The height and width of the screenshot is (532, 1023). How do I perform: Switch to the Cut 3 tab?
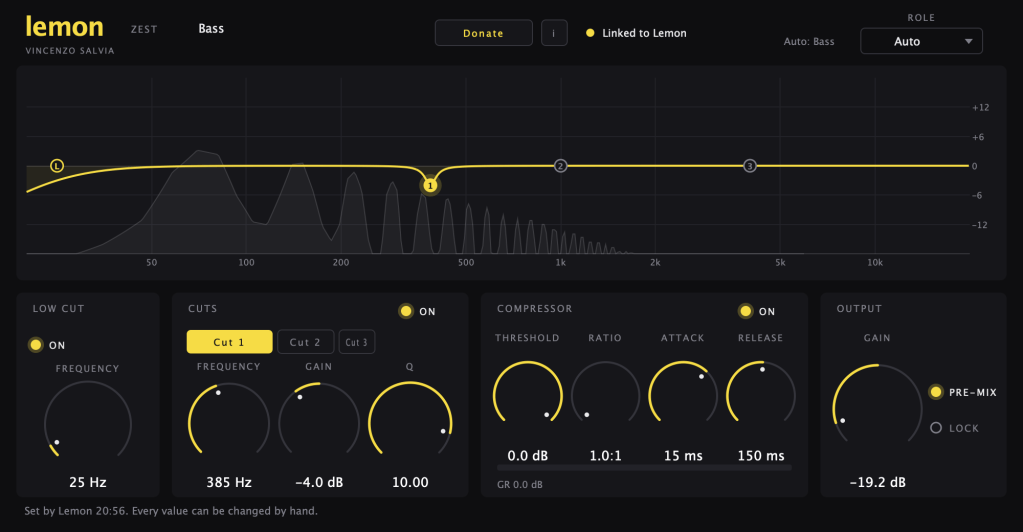pyautogui.click(x=356, y=342)
